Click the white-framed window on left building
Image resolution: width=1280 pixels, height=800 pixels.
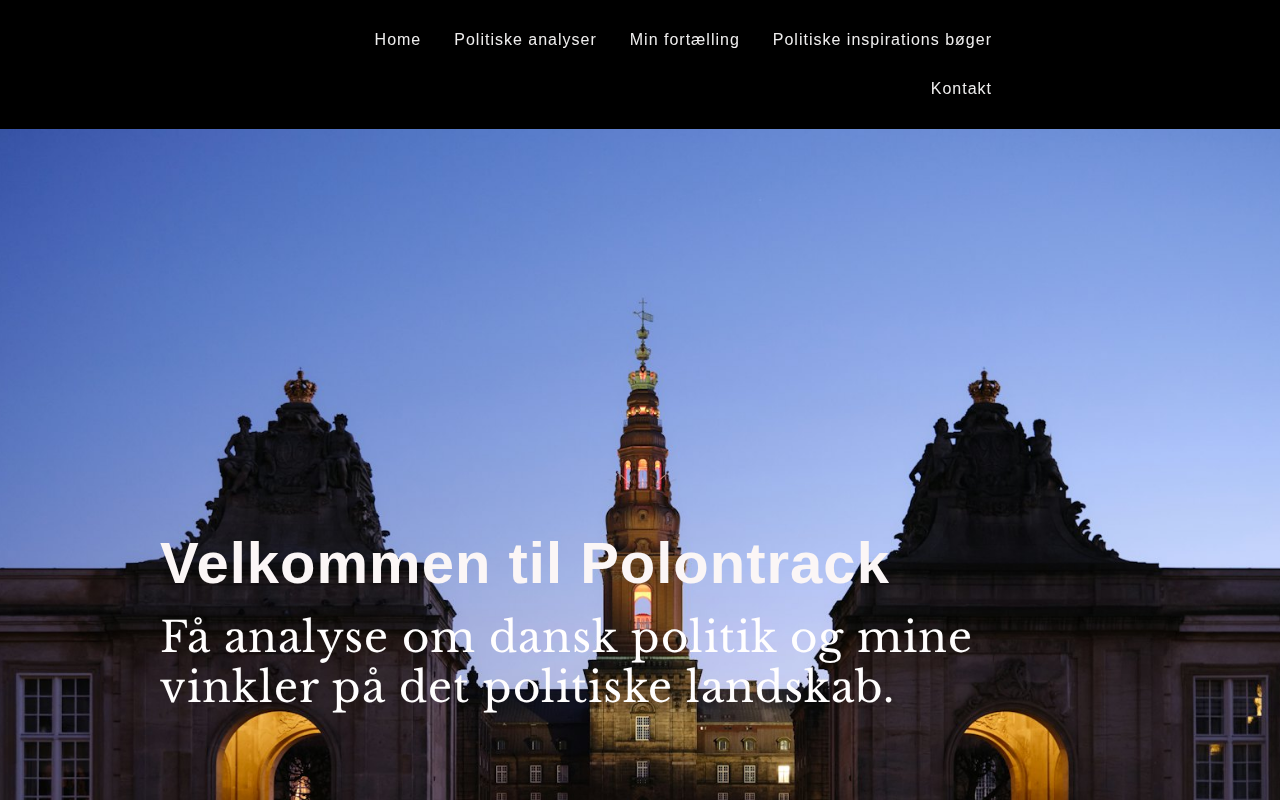pos(54,738)
